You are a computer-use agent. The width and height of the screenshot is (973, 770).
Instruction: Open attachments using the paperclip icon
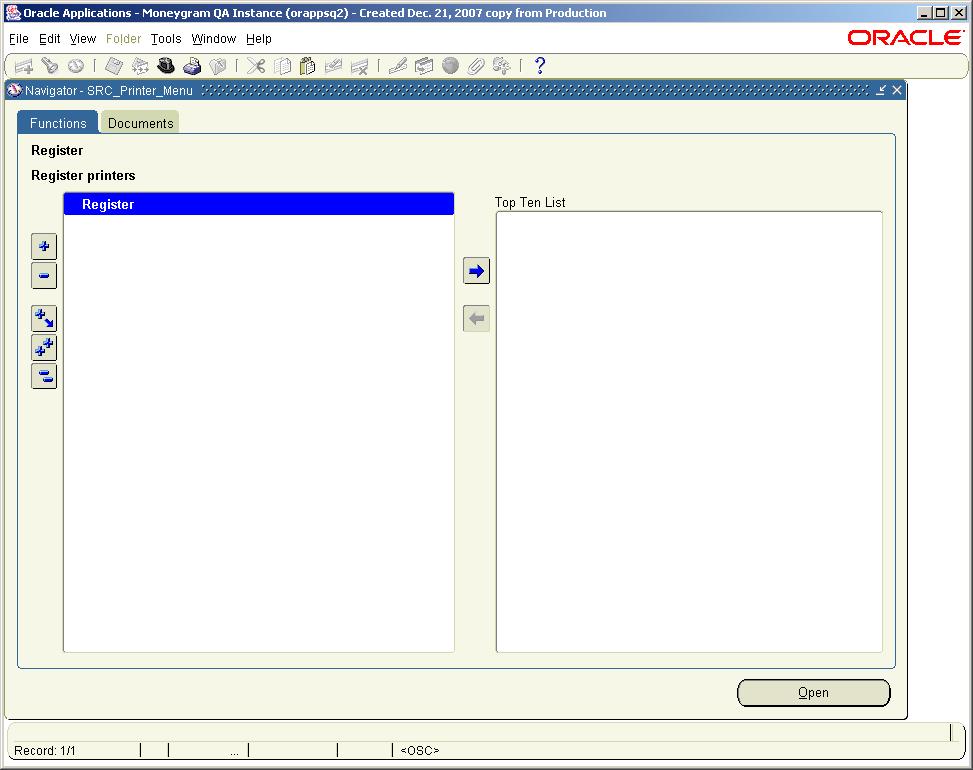click(x=476, y=65)
